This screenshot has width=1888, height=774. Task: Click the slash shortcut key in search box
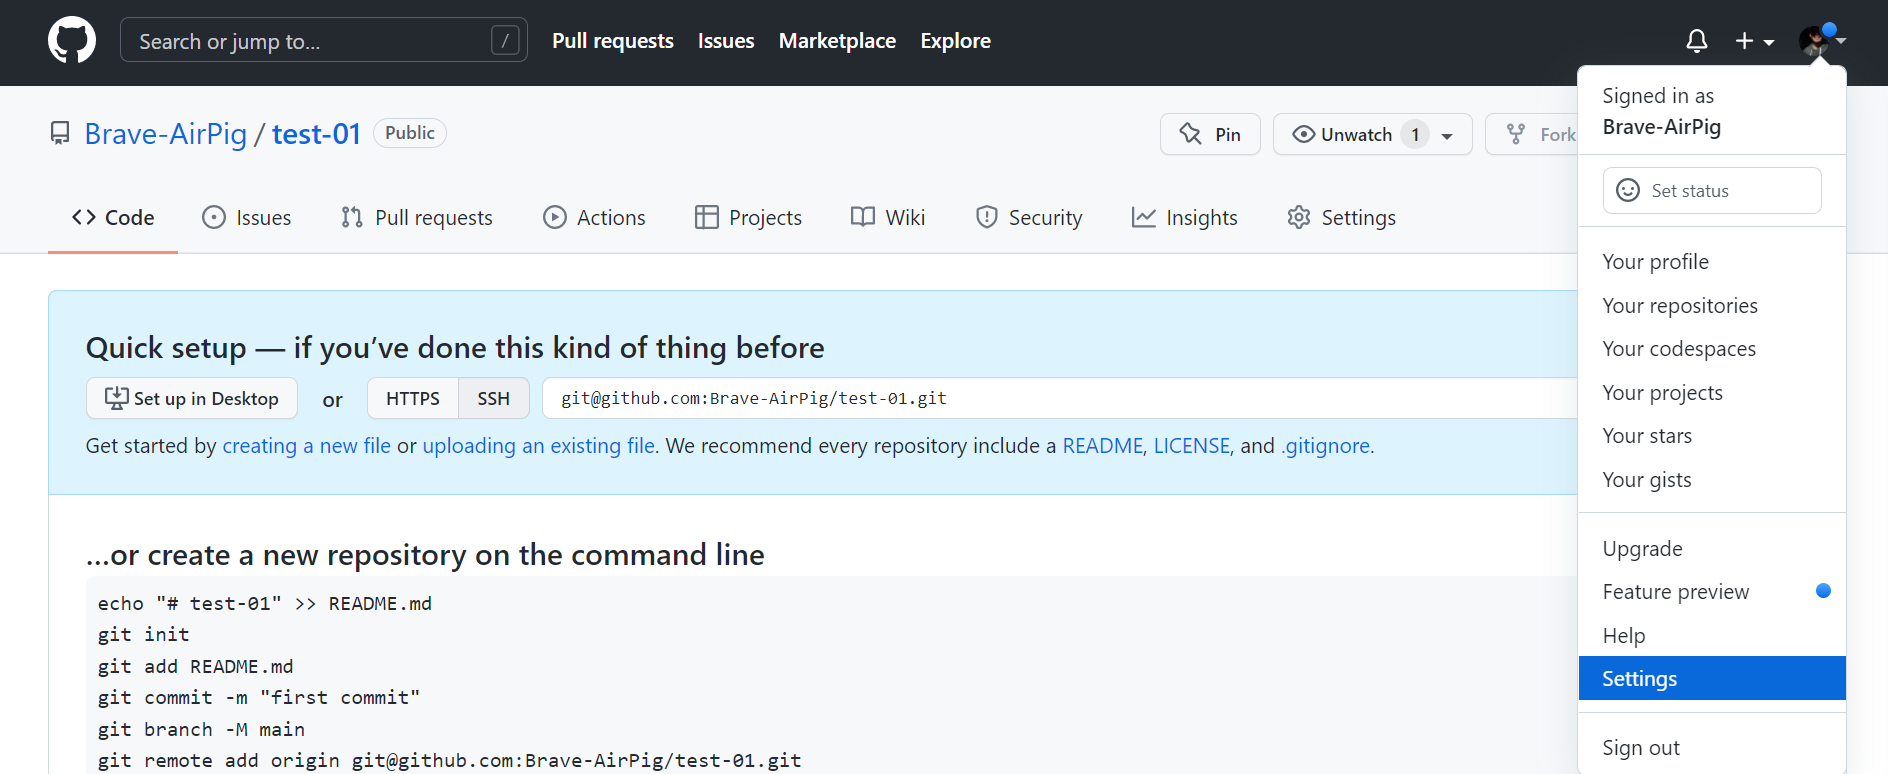pos(505,41)
